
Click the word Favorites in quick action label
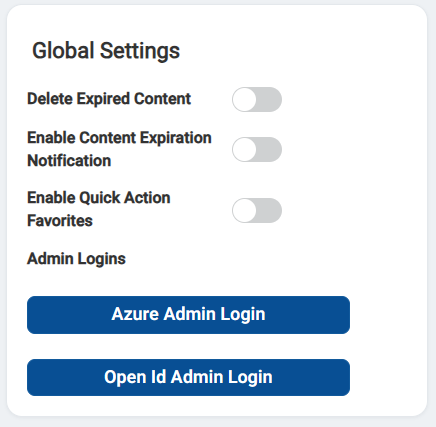[60, 221]
